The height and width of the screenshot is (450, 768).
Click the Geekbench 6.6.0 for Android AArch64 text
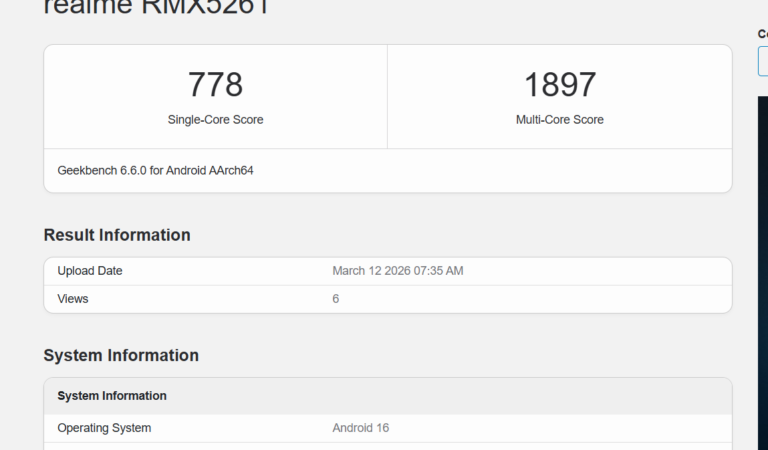(155, 171)
